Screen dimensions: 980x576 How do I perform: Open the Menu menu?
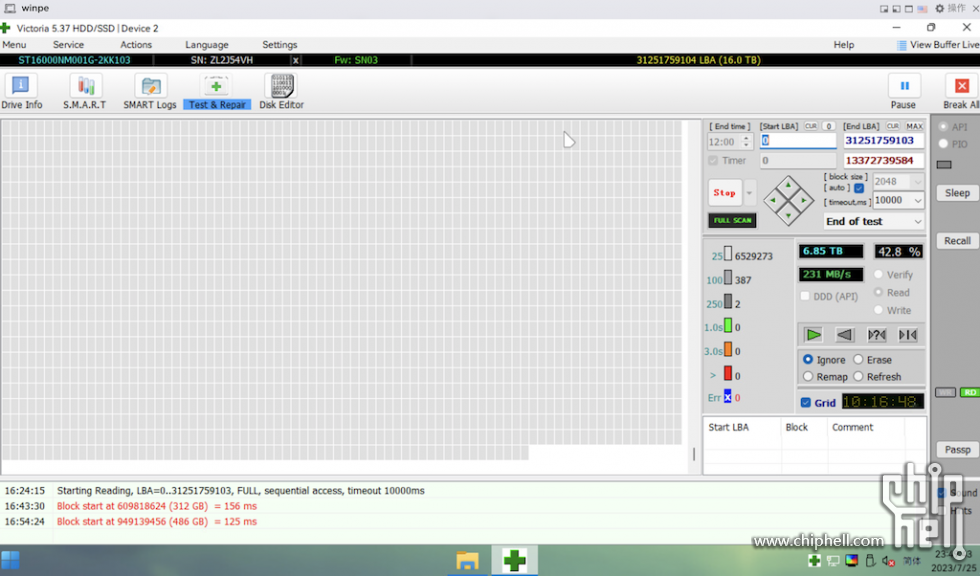(14, 45)
